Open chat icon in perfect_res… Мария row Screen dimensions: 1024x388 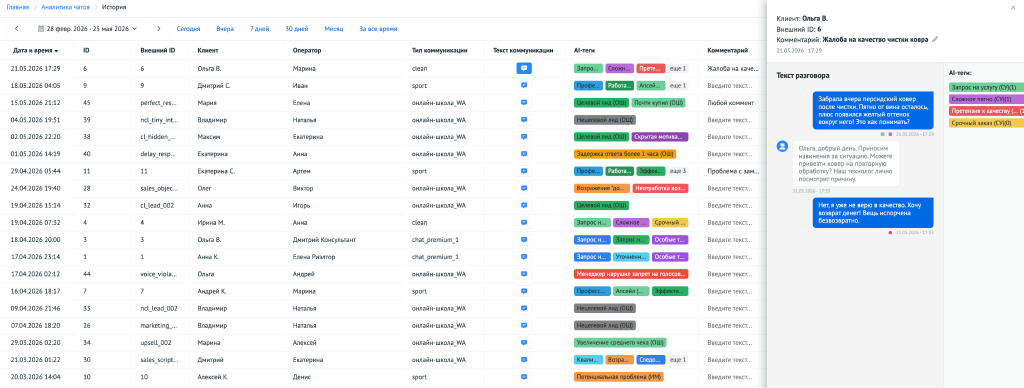[524, 103]
